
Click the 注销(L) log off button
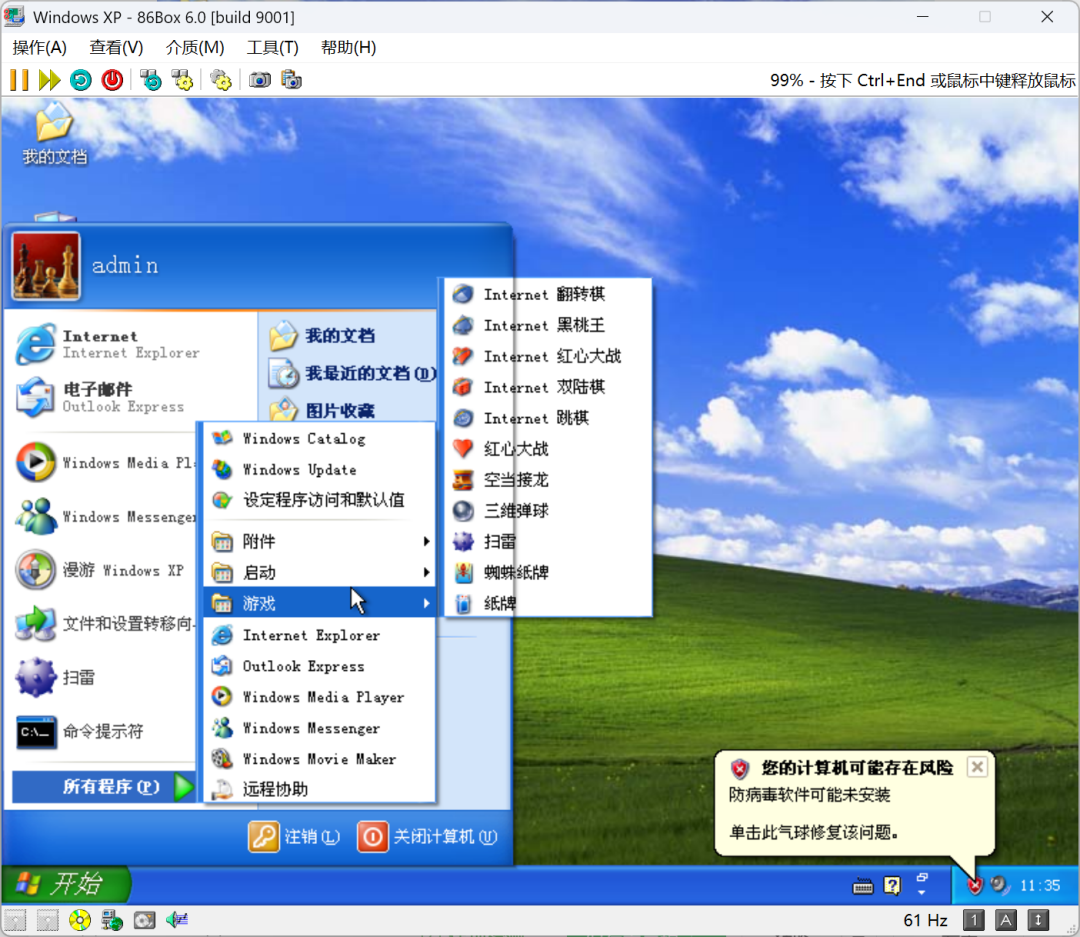(x=295, y=837)
